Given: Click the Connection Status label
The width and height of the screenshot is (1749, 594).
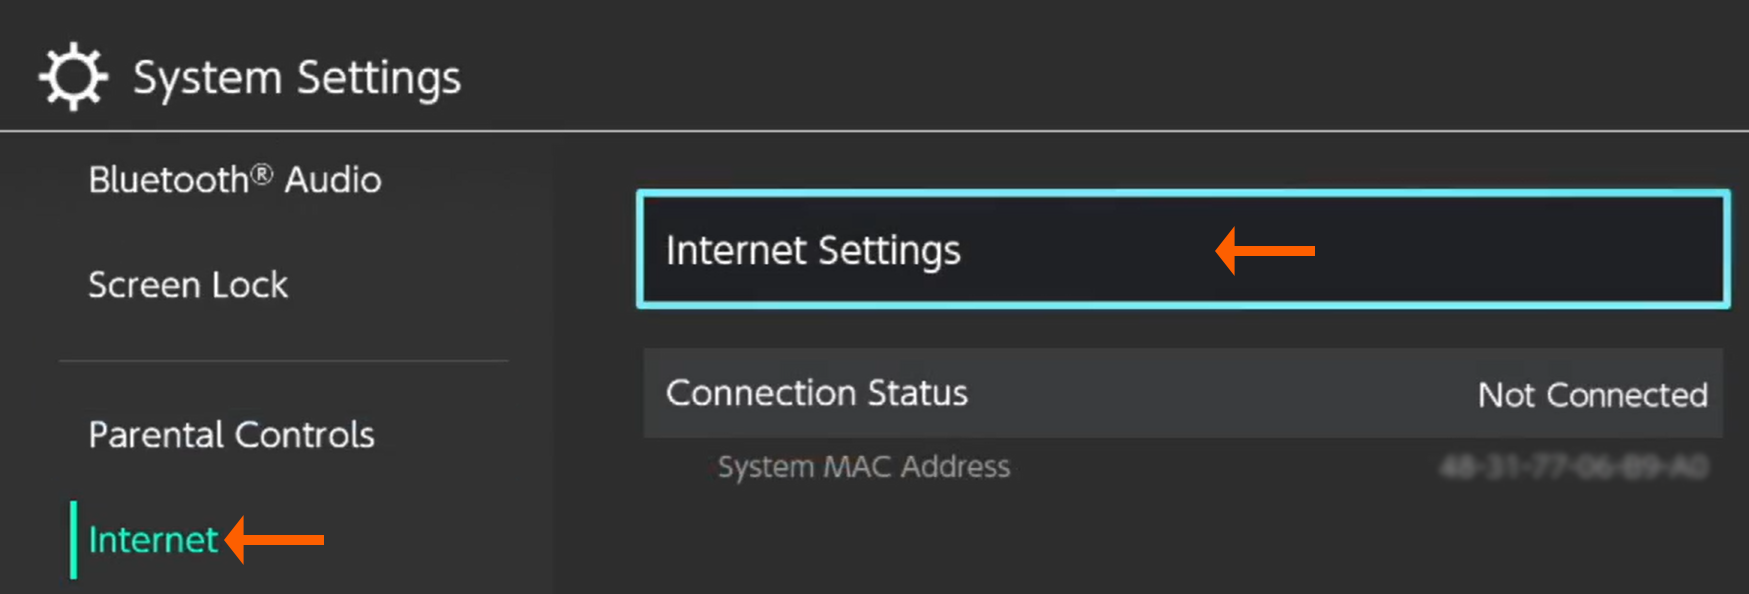Looking at the screenshot, I should 817,393.
